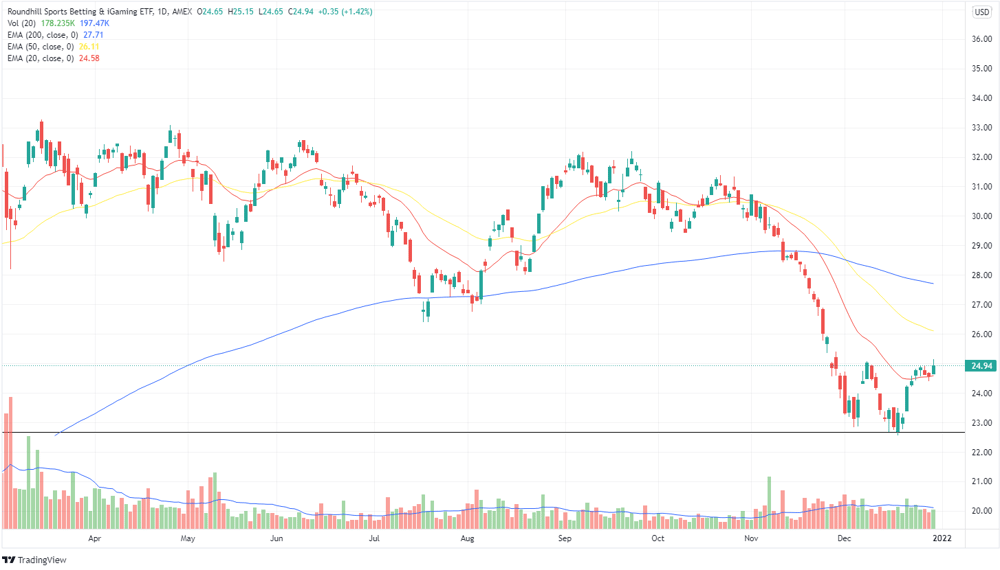Click the 24.58 EMA 20 value
Image resolution: width=1000 pixels, height=570 pixels.
89,58
